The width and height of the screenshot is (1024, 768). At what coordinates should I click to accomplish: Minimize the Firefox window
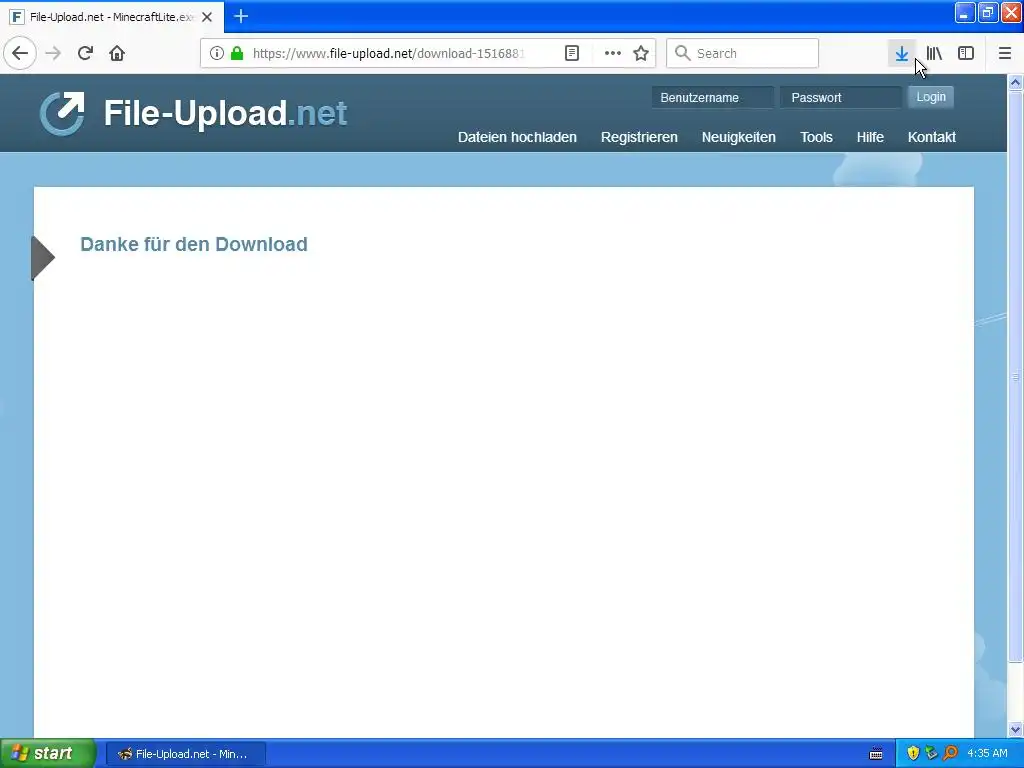(x=965, y=13)
